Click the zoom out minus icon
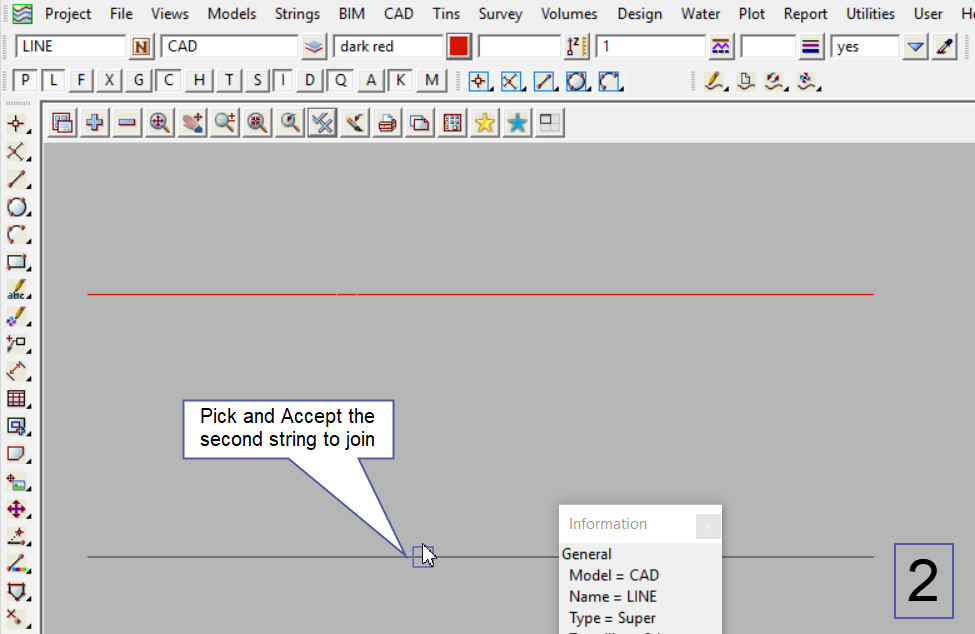Screen dimensions: 975x634 click(x=127, y=123)
